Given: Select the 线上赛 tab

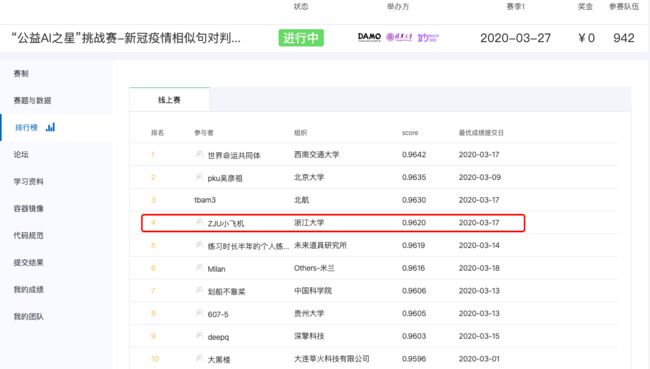Looking at the screenshot, I should click(x=170, y=100).
